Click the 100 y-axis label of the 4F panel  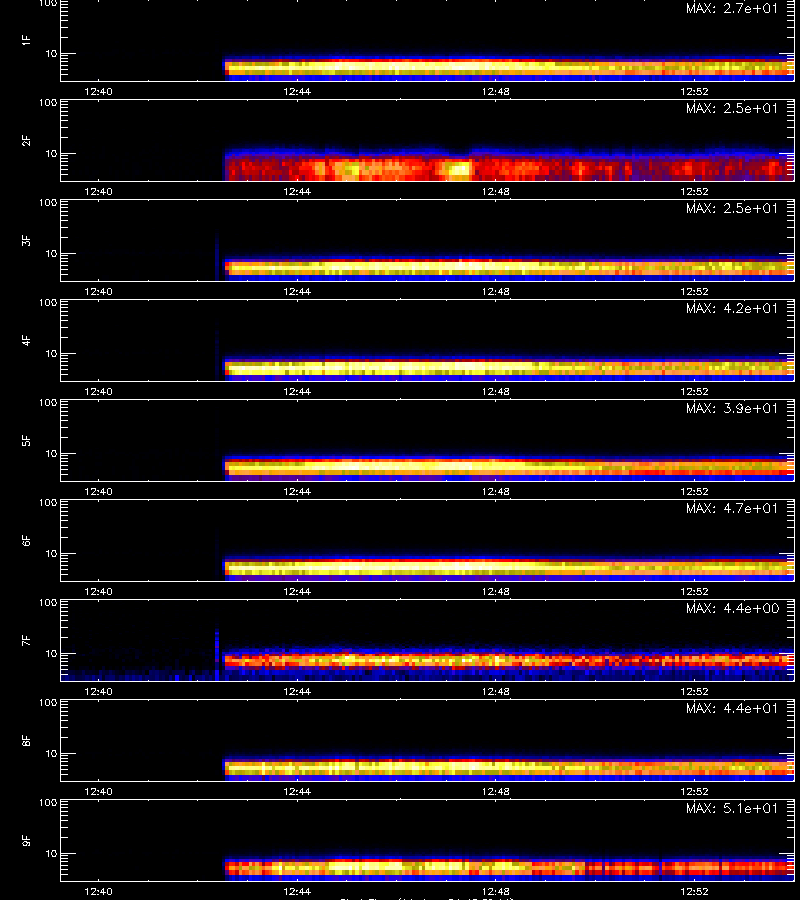48,302
